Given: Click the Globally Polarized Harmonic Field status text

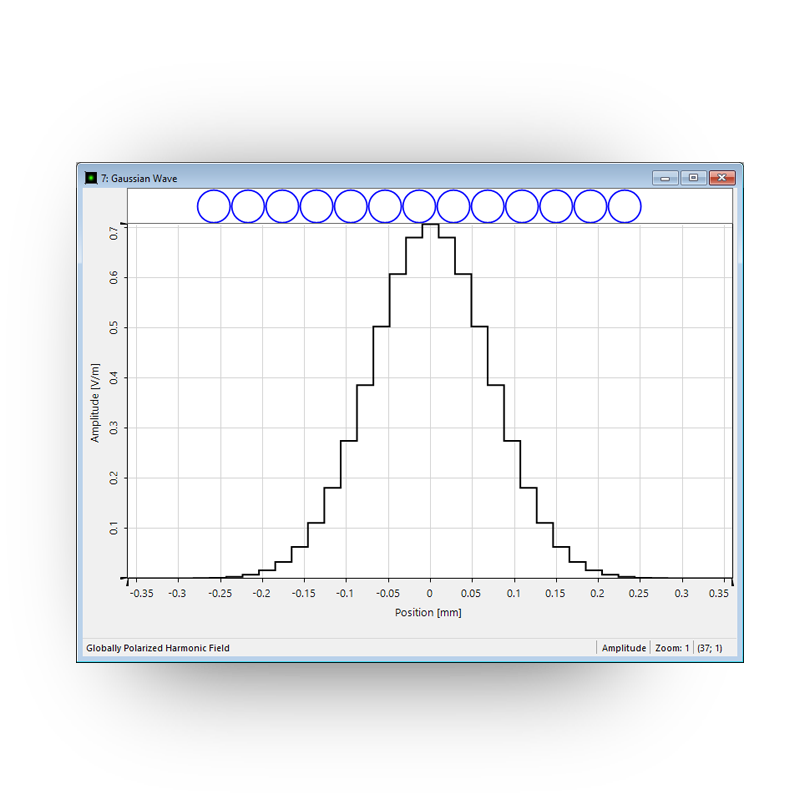Looking at the screenshot, I should (158, 648).
